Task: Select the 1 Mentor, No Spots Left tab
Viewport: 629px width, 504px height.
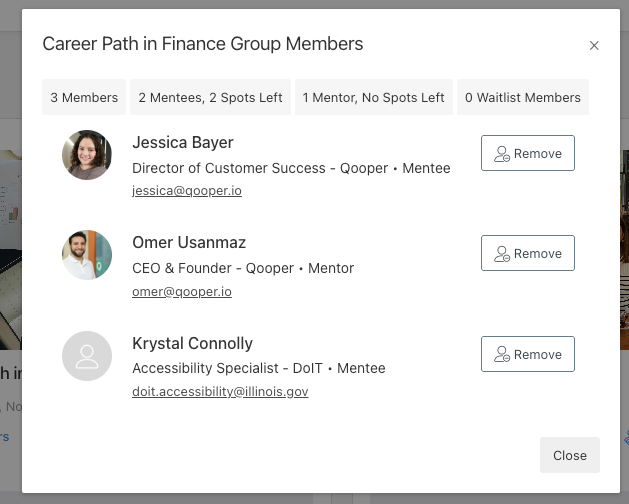Action: pyautogui.click(x=373, y=97)
